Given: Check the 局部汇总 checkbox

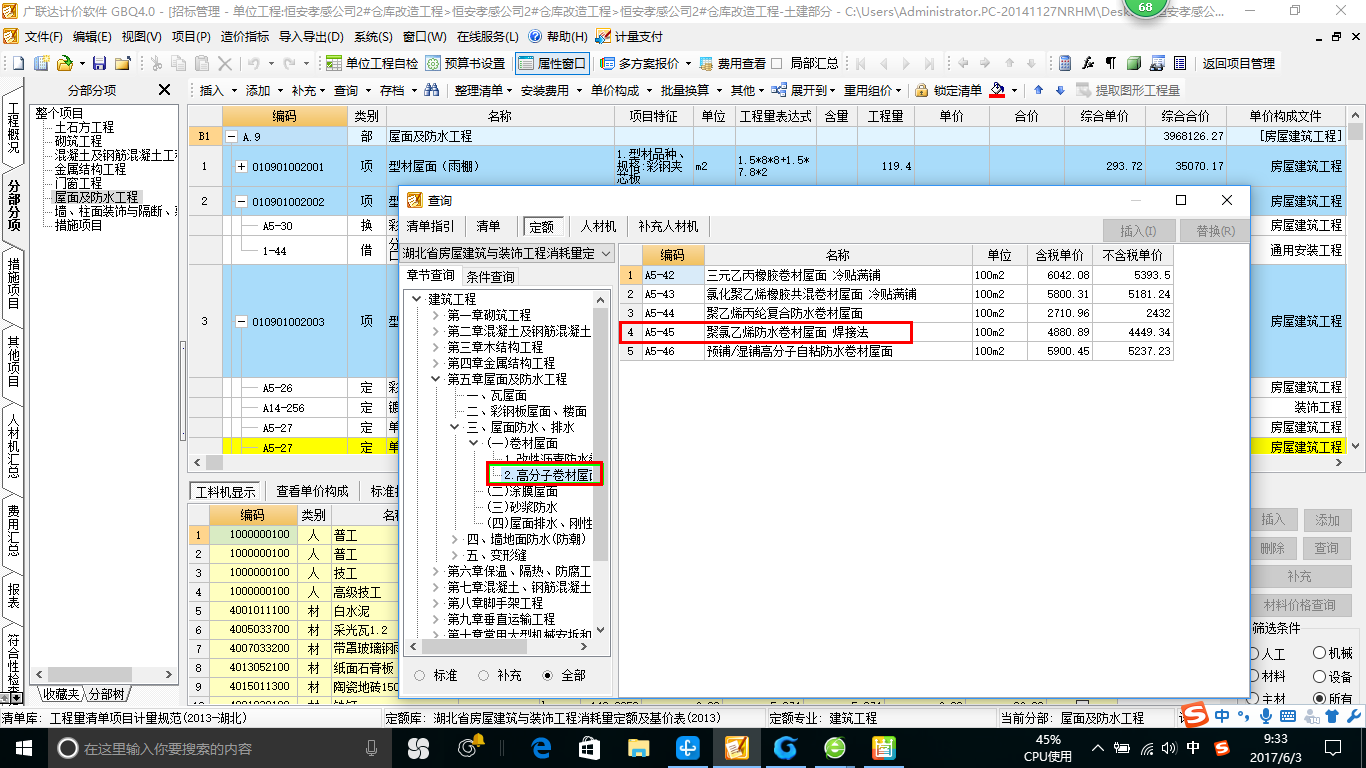Looking at the screenshot, I should click(777, 63).
